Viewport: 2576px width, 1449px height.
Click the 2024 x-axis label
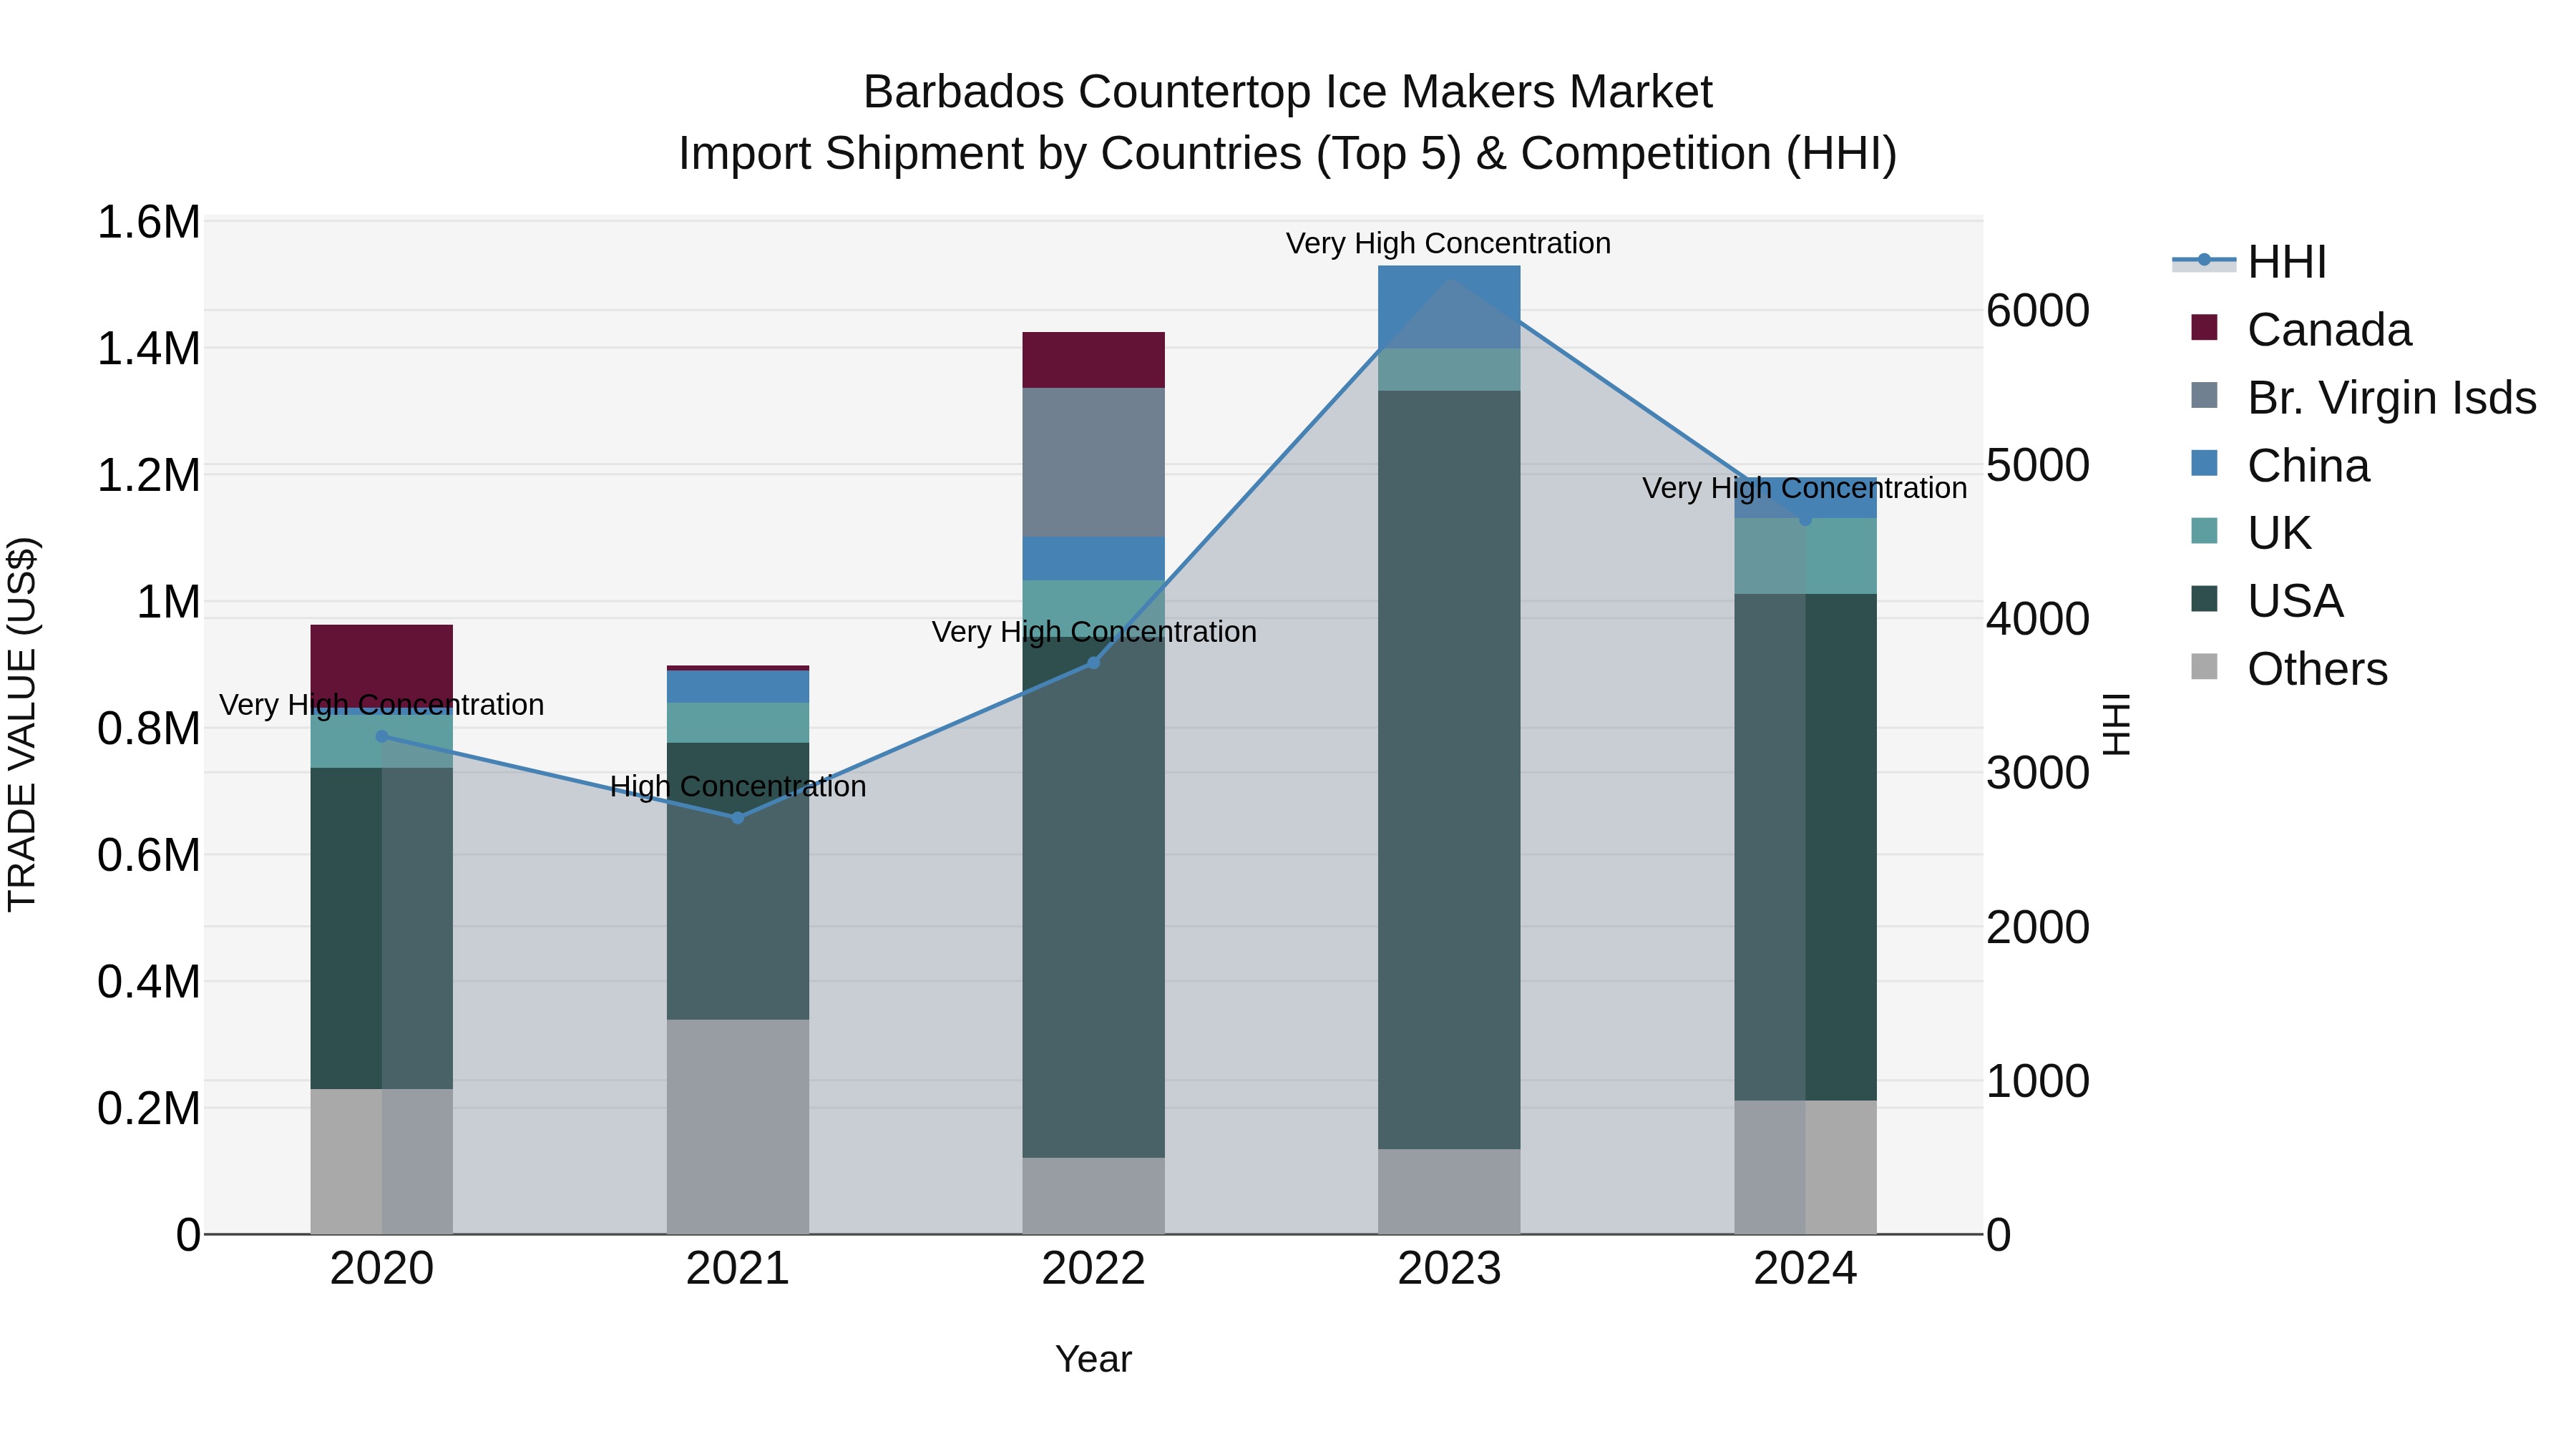point(1805,1269)
